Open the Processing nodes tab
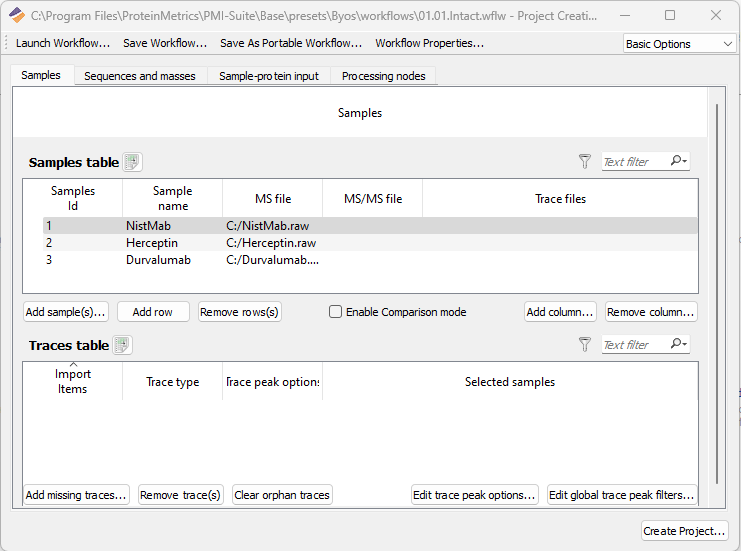The height and width of the screenshot is (551, 741). (383, 76)
